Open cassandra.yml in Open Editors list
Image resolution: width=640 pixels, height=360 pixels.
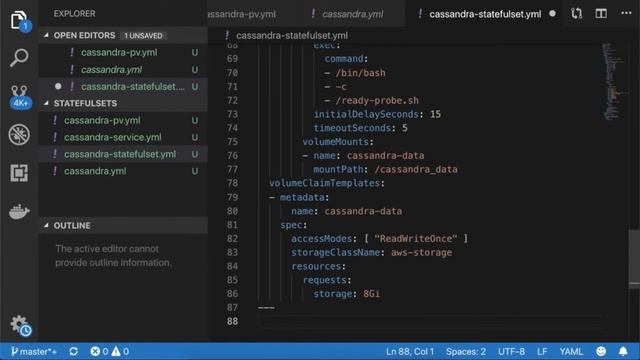123,69
